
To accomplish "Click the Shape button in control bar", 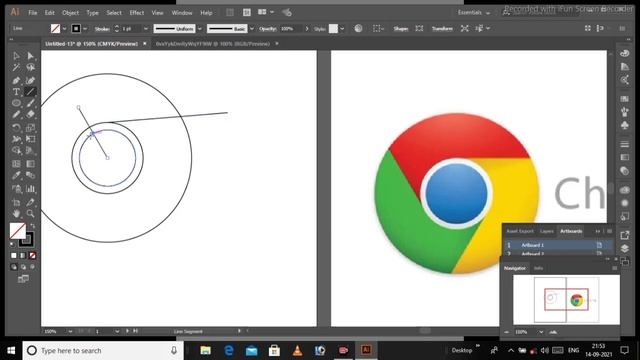I will pos(401,29).
